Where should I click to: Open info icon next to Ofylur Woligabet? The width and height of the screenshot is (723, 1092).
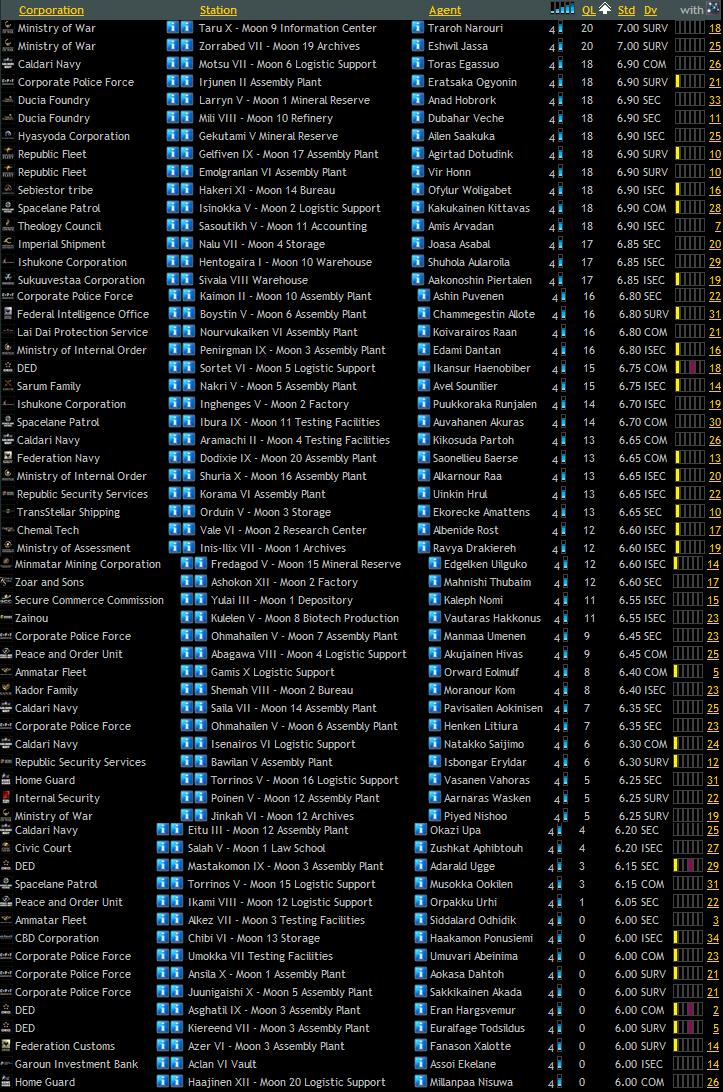[x=417, y=190]
